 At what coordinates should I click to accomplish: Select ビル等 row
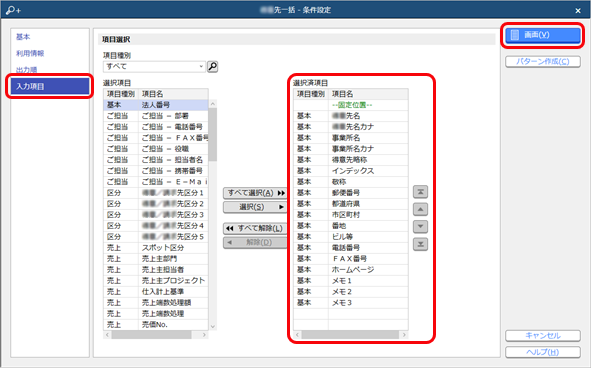click(x=351, y=236)
